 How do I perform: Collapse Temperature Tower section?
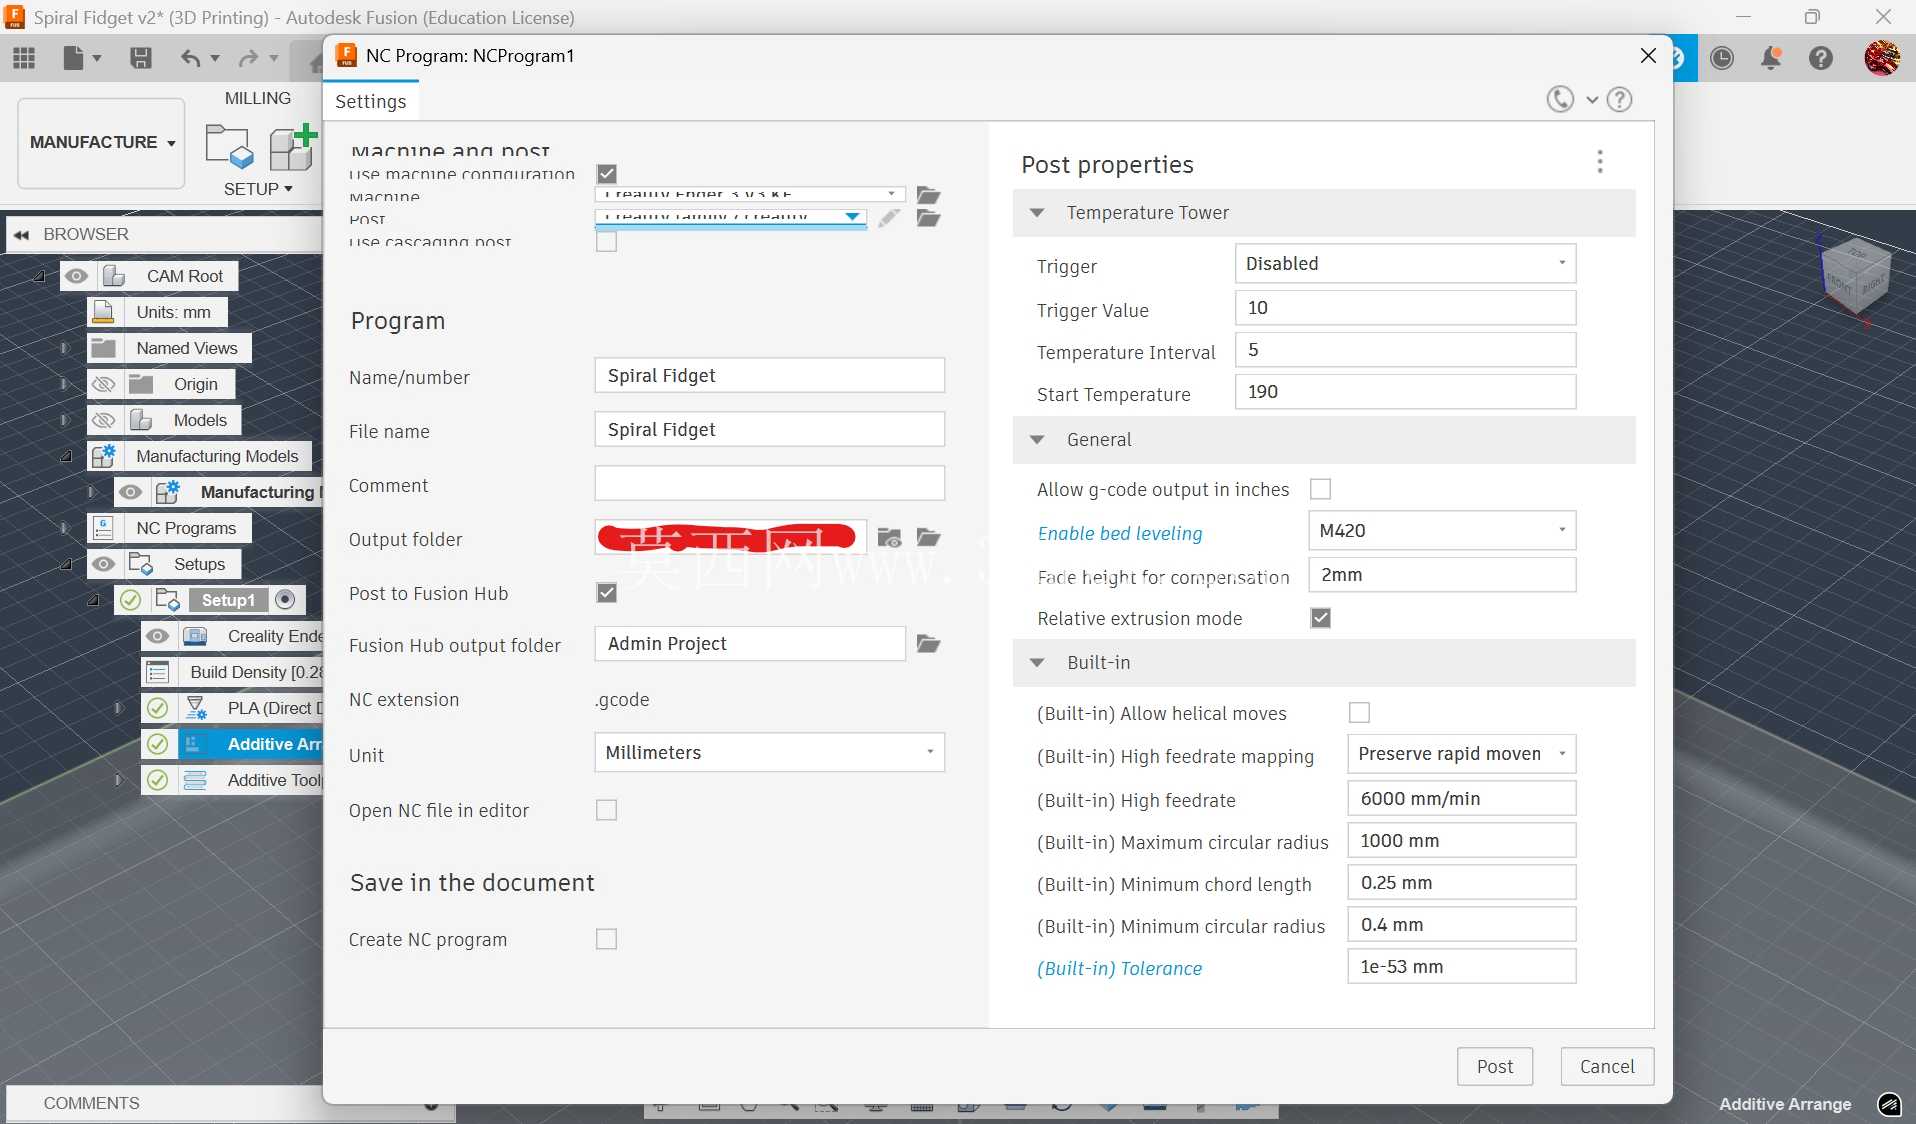point(1037,213)
